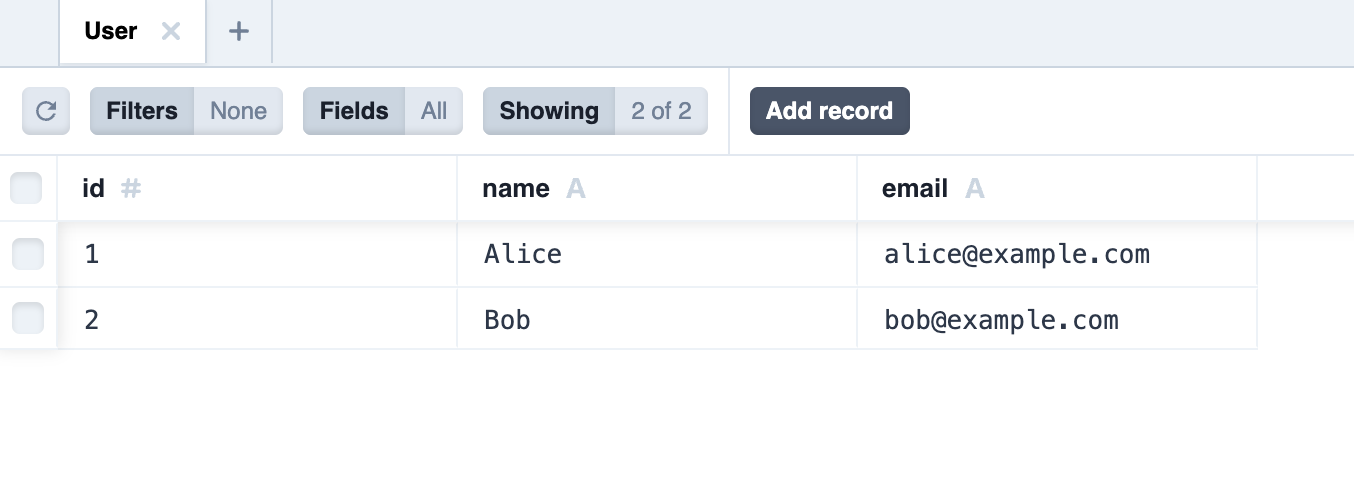Screen dimensions: 1354x498
Task: Click the email column header
Action: [x=914, y=189]
